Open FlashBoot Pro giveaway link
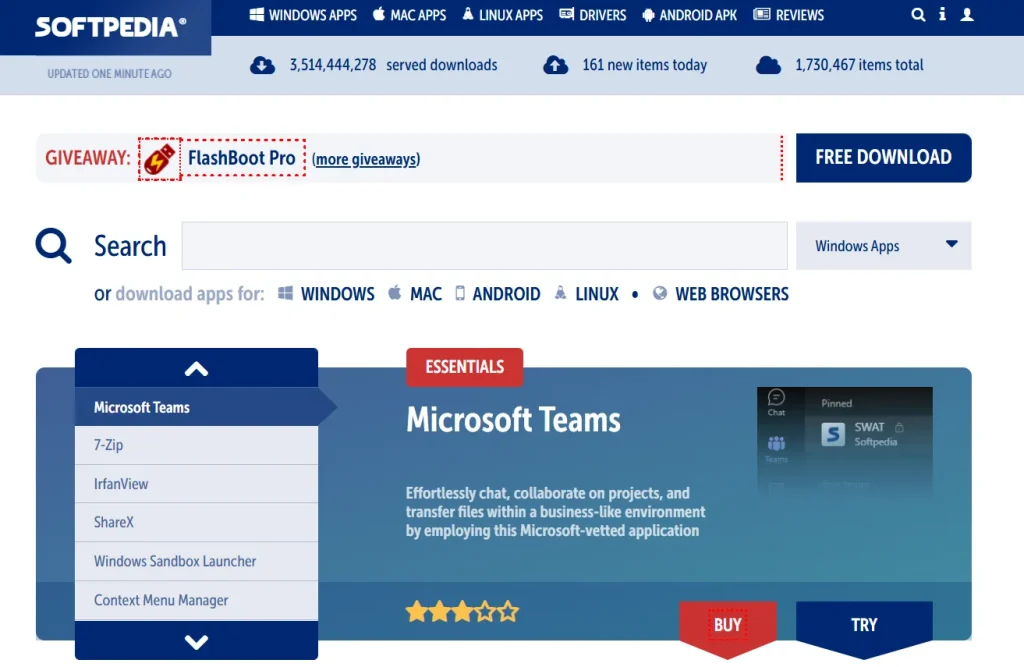The height and width of the screenshot is (667, 1024). point(242,158)
